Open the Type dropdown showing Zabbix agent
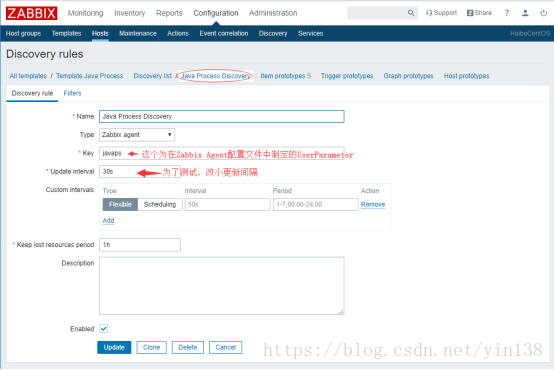Viewport: 554px width, 370px height. [137, 135]
